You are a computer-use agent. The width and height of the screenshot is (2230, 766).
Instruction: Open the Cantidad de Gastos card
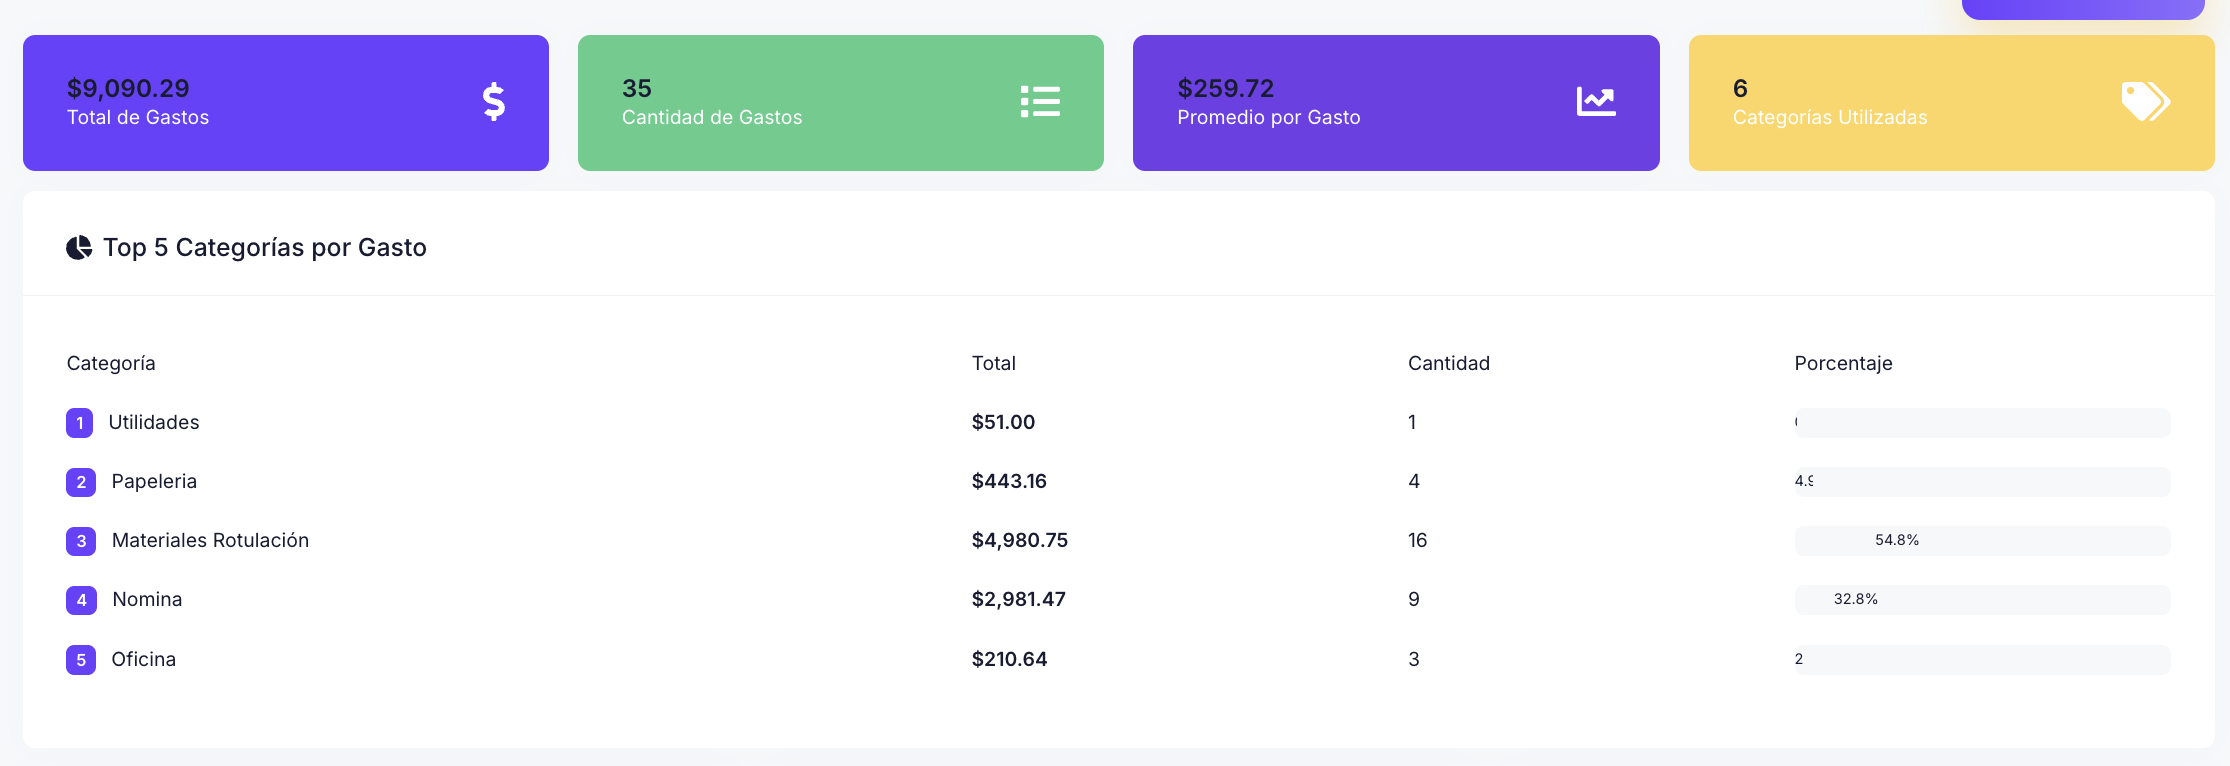[840, 103]
